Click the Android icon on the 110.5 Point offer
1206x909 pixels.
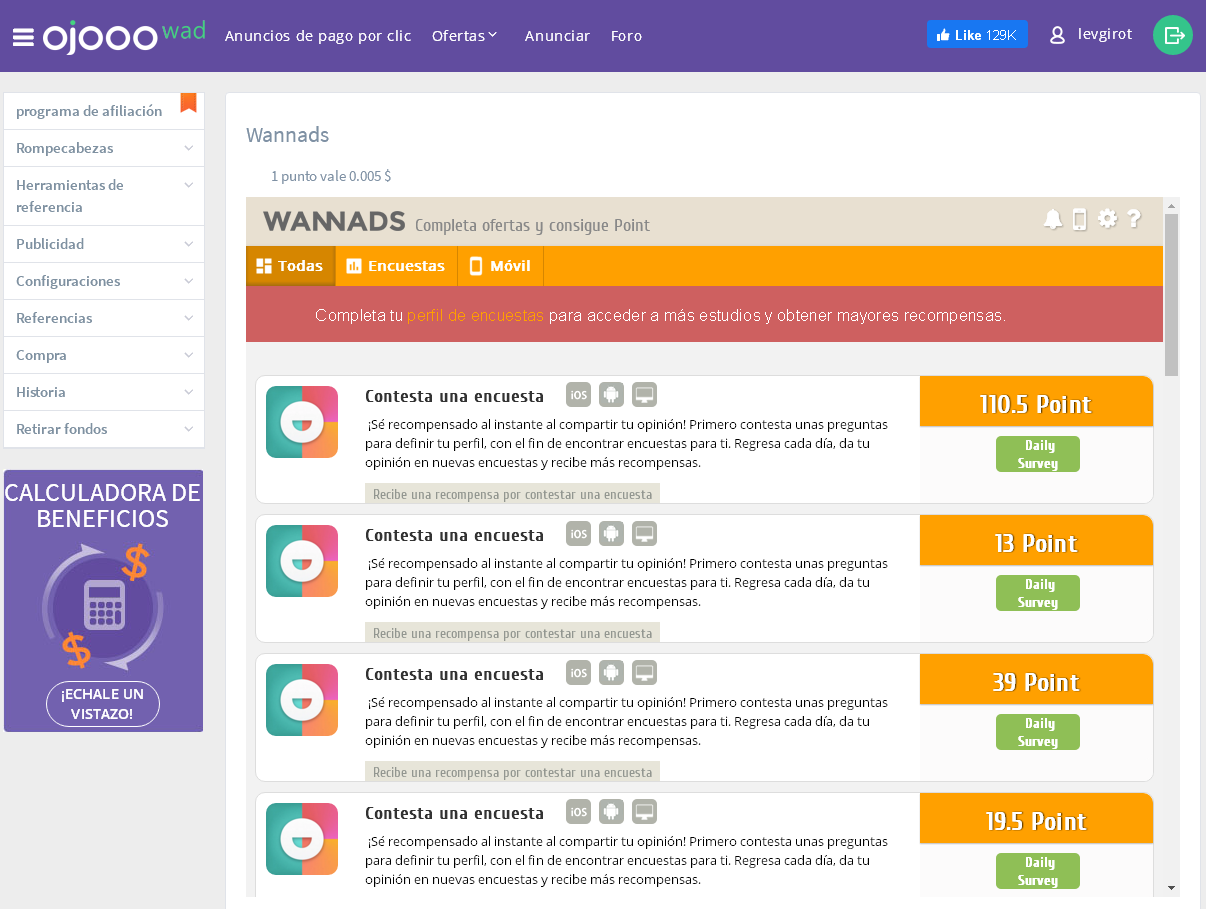coord(612,395)
